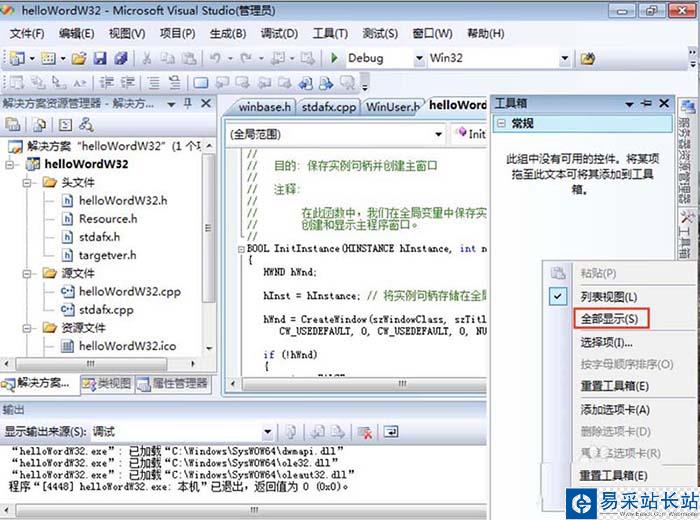Click the New Project toolbar icon

(17, 58)
